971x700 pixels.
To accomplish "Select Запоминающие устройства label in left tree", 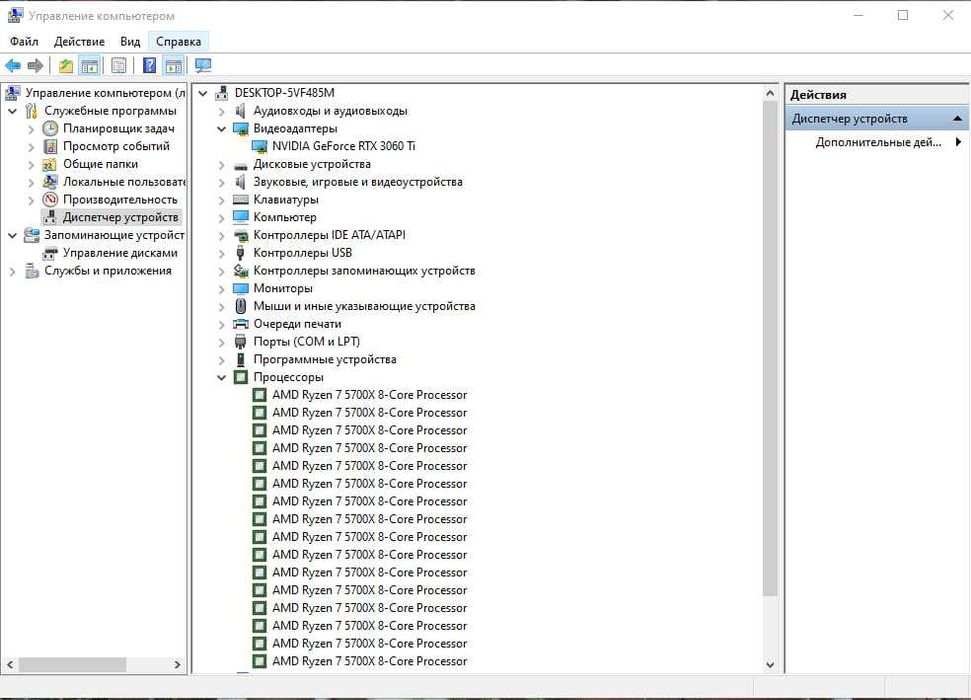I will click(x=114, y=235).
